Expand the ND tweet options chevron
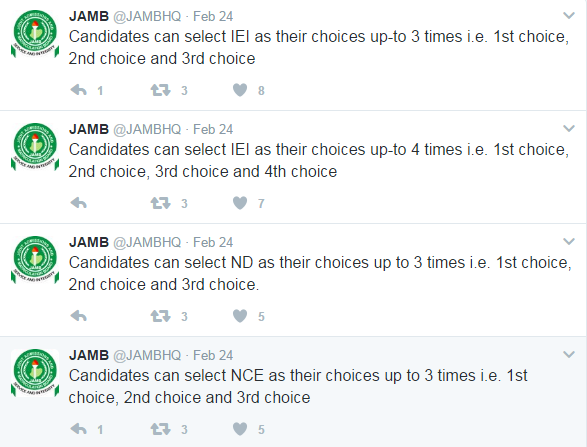587x447 pixels. (569, 242)
